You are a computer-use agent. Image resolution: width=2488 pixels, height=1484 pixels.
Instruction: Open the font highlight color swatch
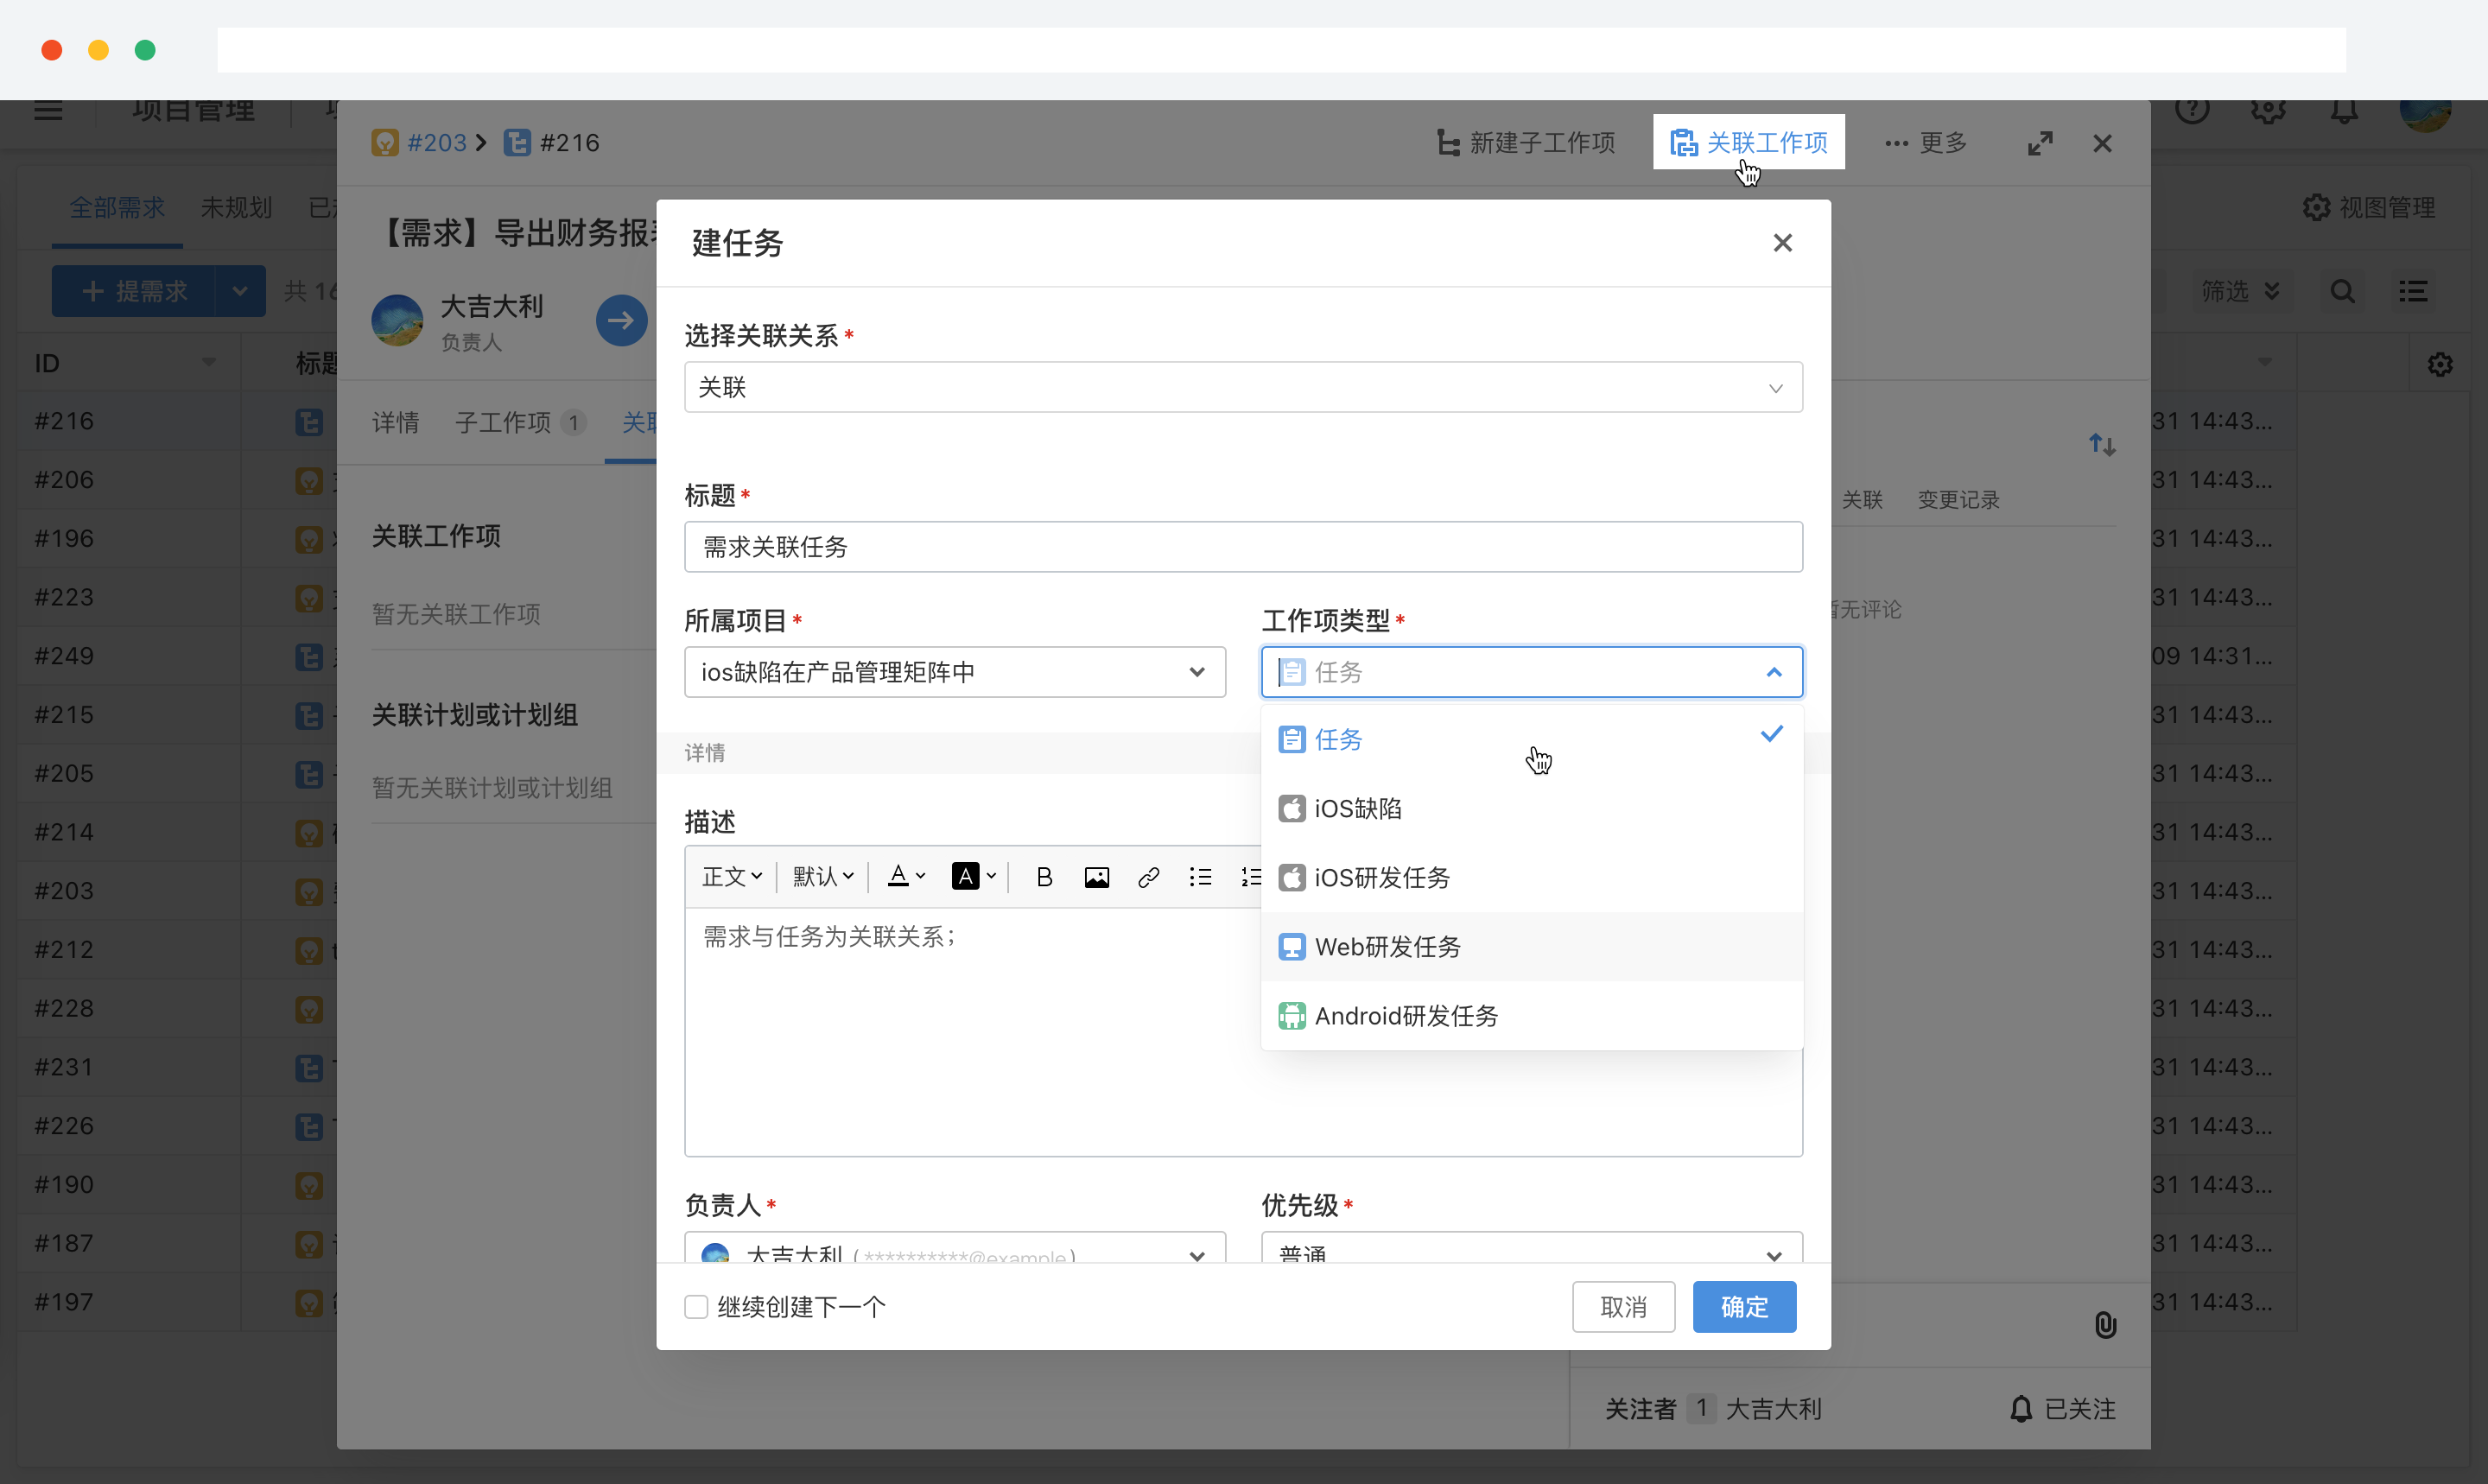click(x=967, y=876)
